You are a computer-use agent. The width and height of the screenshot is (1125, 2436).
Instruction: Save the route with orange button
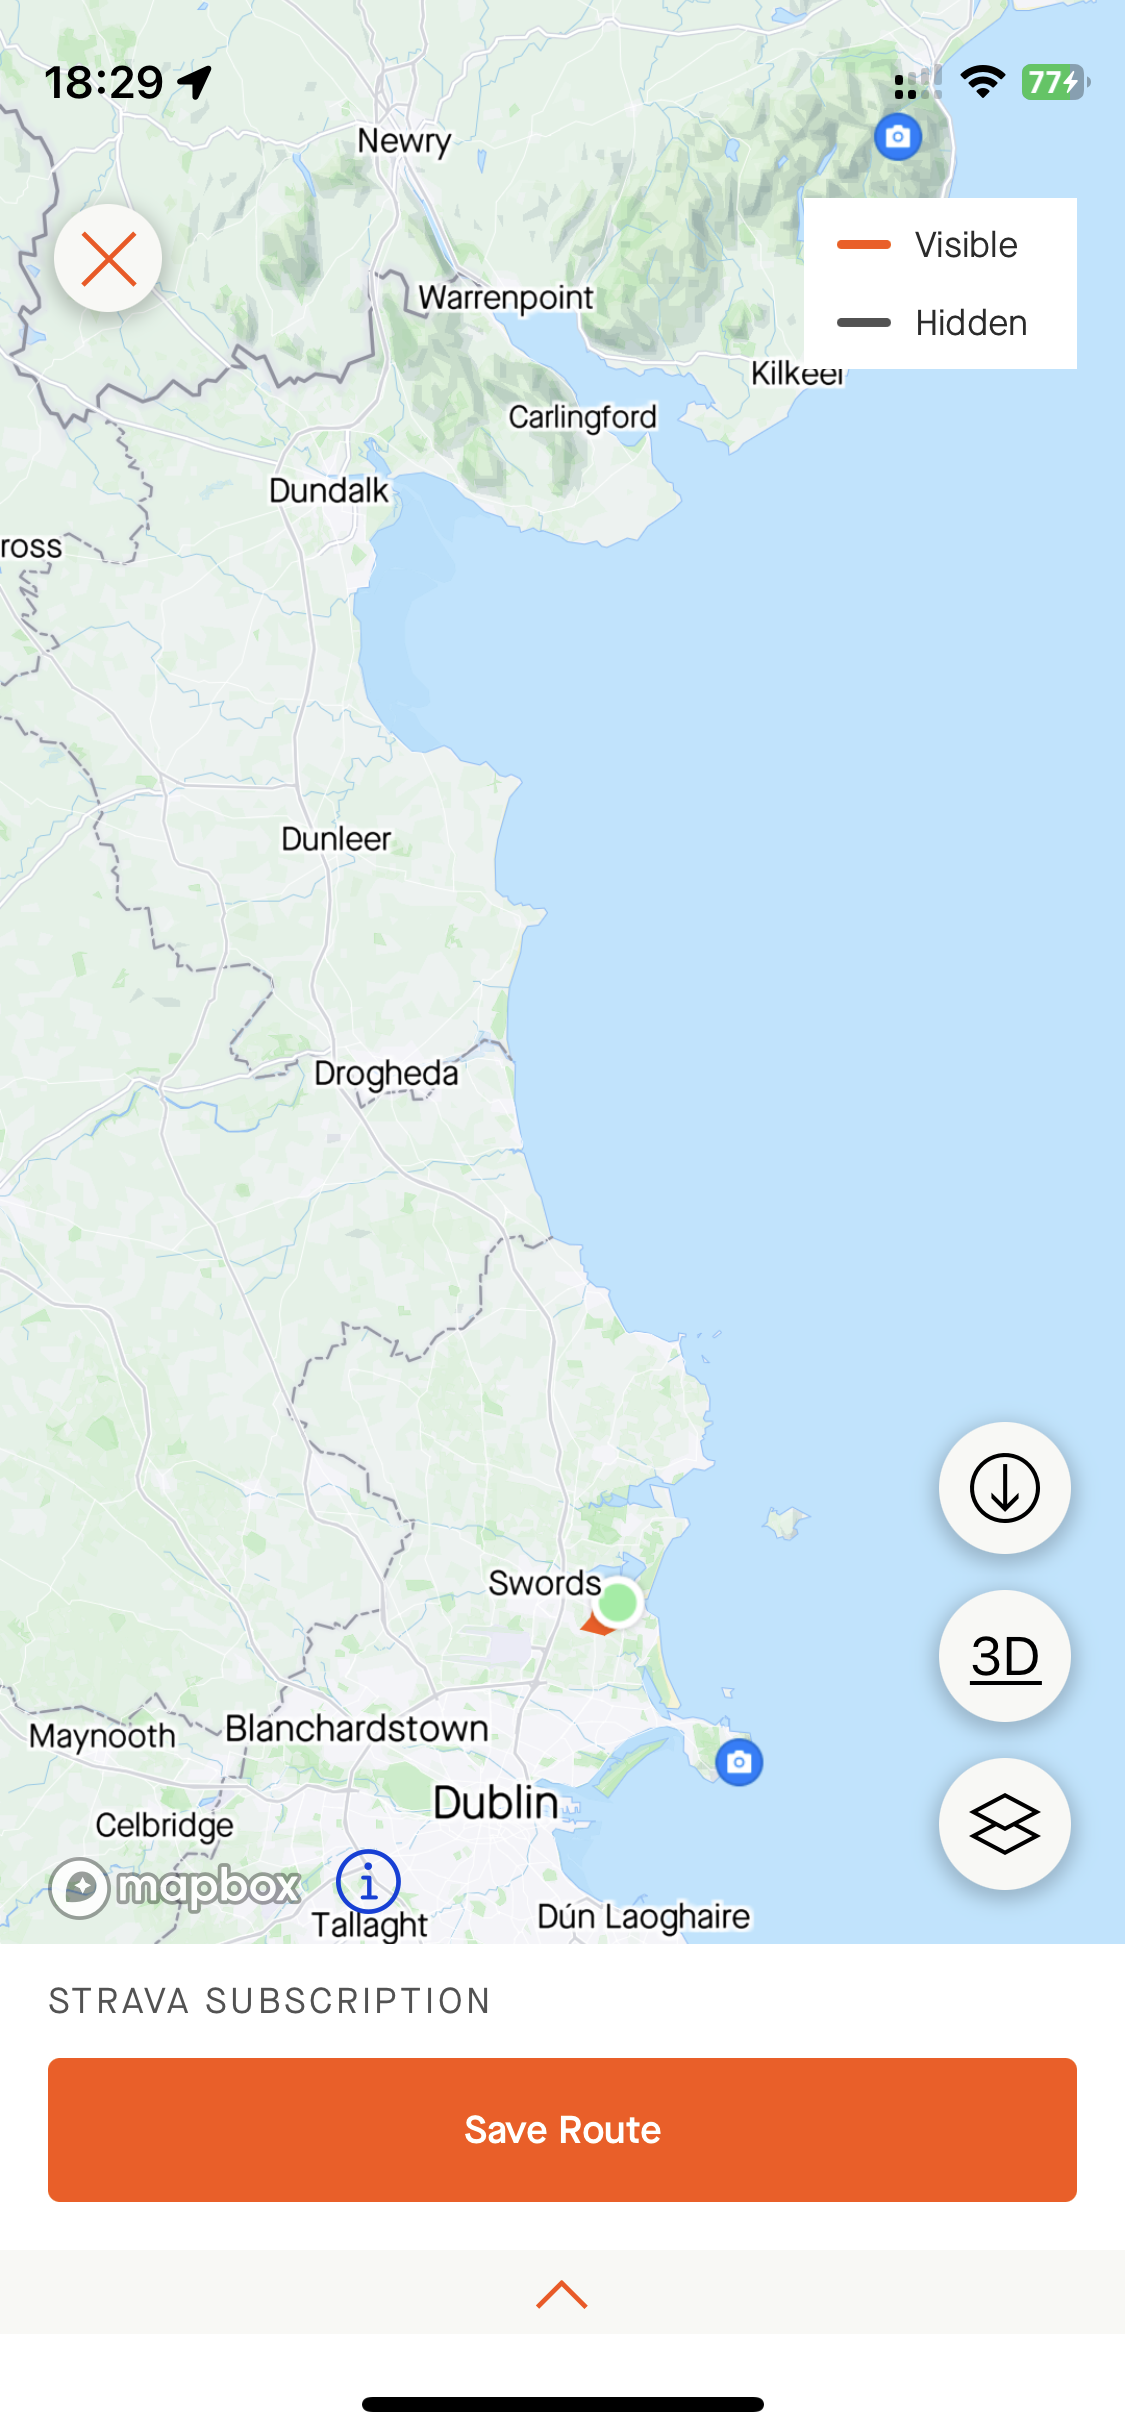(562, 2129)
